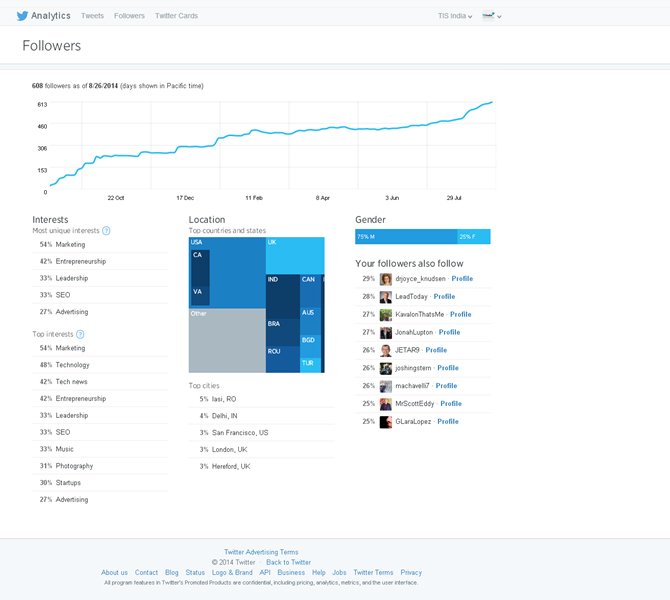The image size is (670, 600).
Task: Click JonahLupton avatar thumbnail
Action: coord(385,332)
